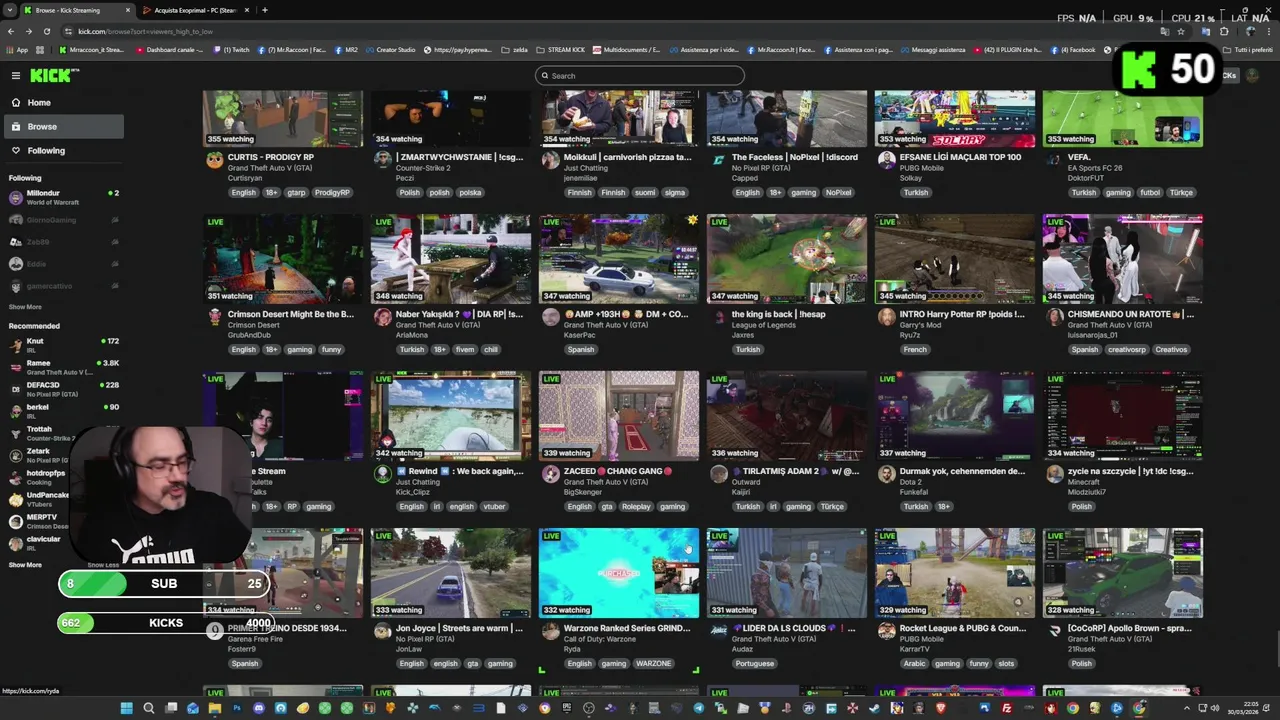
Task: Open Knut in Recommended list
Action: tap(62, 345)
